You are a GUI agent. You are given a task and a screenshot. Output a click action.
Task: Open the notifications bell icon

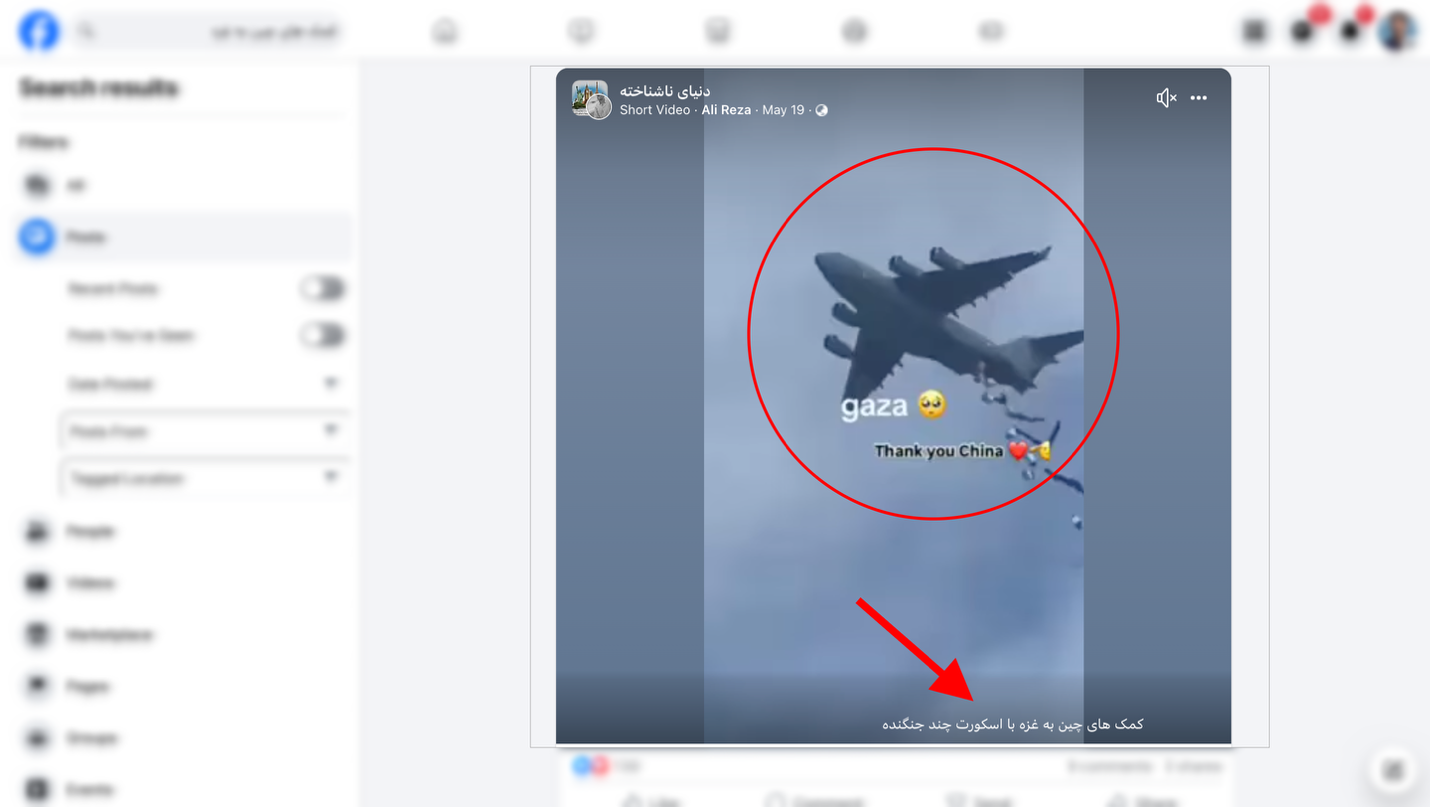click(1350, 31)
